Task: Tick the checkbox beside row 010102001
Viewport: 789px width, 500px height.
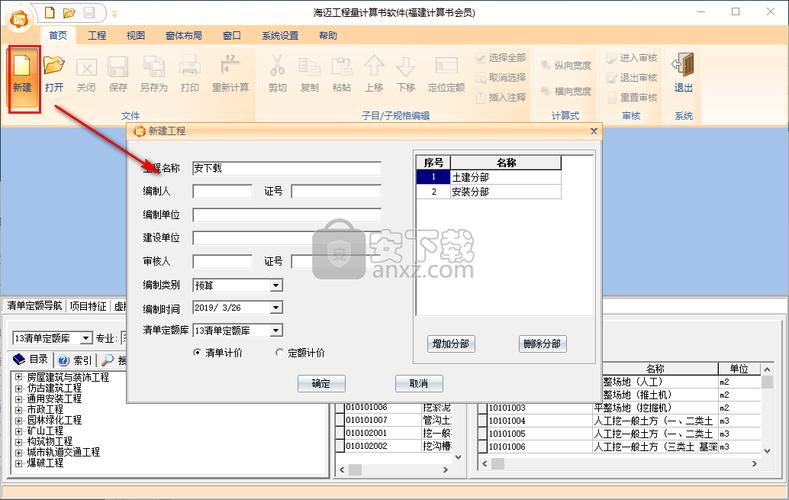Action: click(340, 433)
